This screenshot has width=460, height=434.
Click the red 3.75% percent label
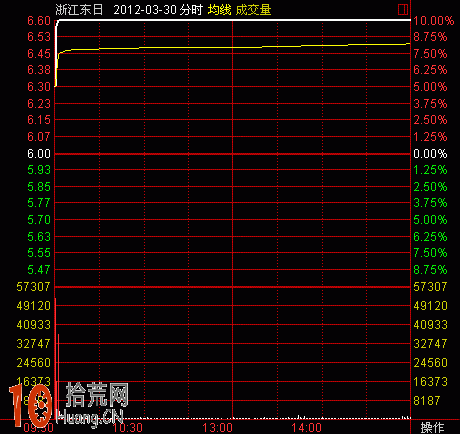tap(430, 104)
